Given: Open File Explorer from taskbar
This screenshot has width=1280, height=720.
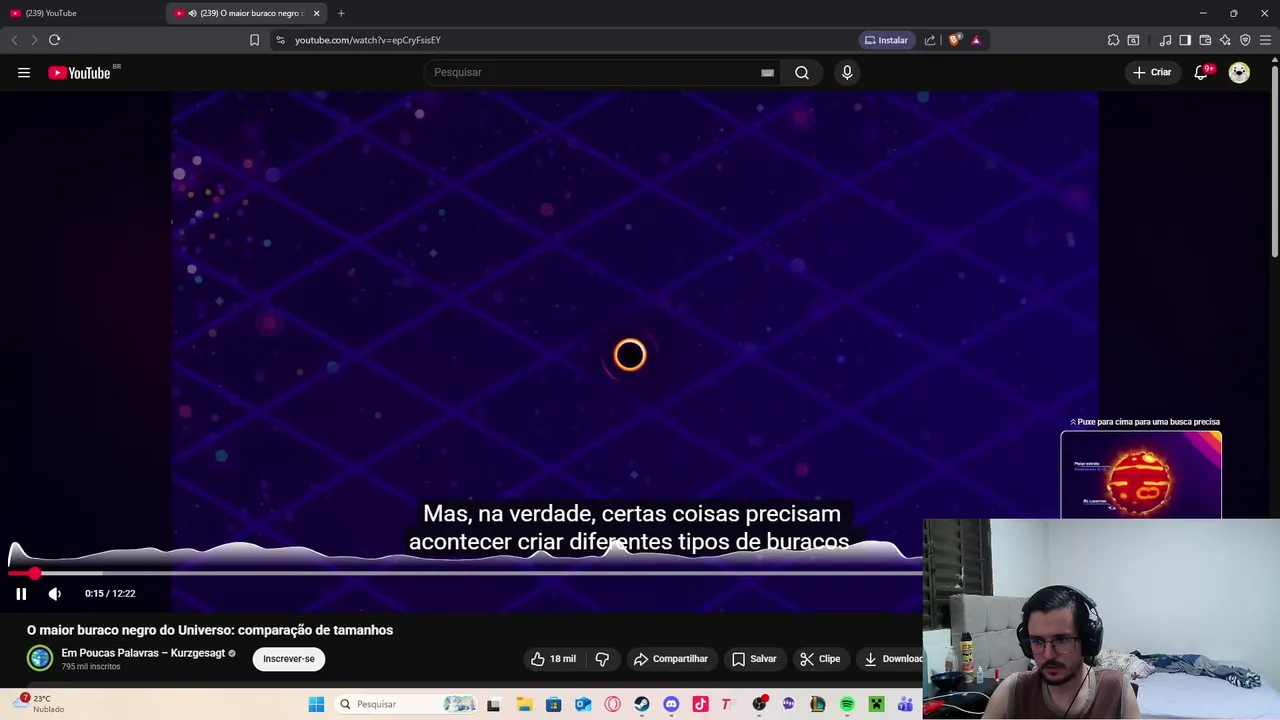Looking at the screenshot, I should pos(524,704).
